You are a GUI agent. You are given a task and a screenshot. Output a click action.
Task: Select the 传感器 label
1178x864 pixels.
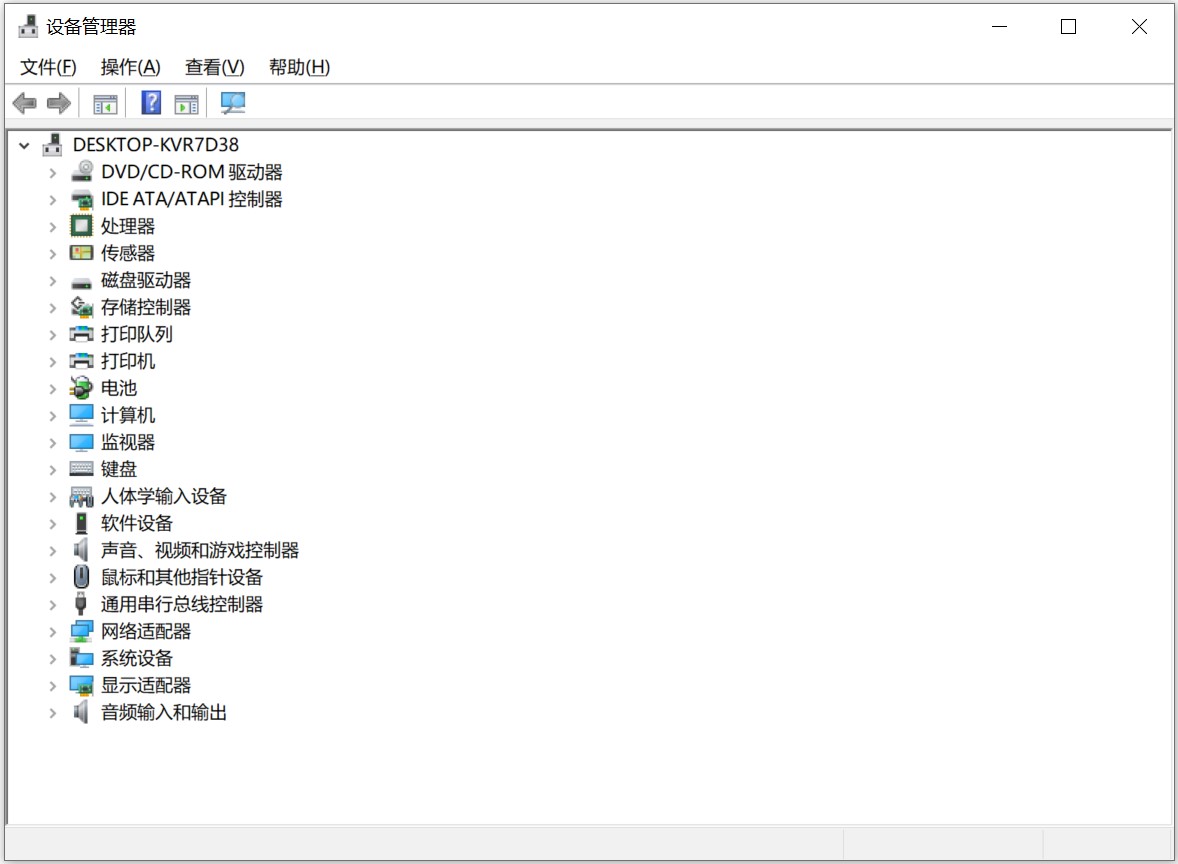(128, 253)
